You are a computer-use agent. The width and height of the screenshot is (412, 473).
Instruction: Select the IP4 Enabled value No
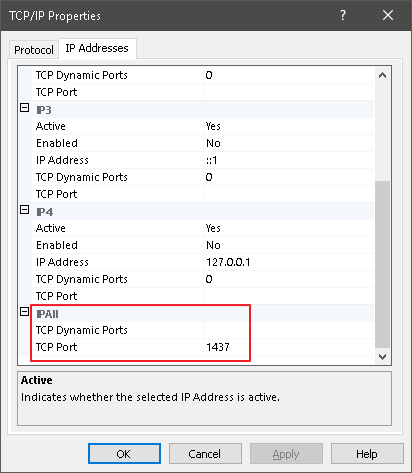coord(289,245)
